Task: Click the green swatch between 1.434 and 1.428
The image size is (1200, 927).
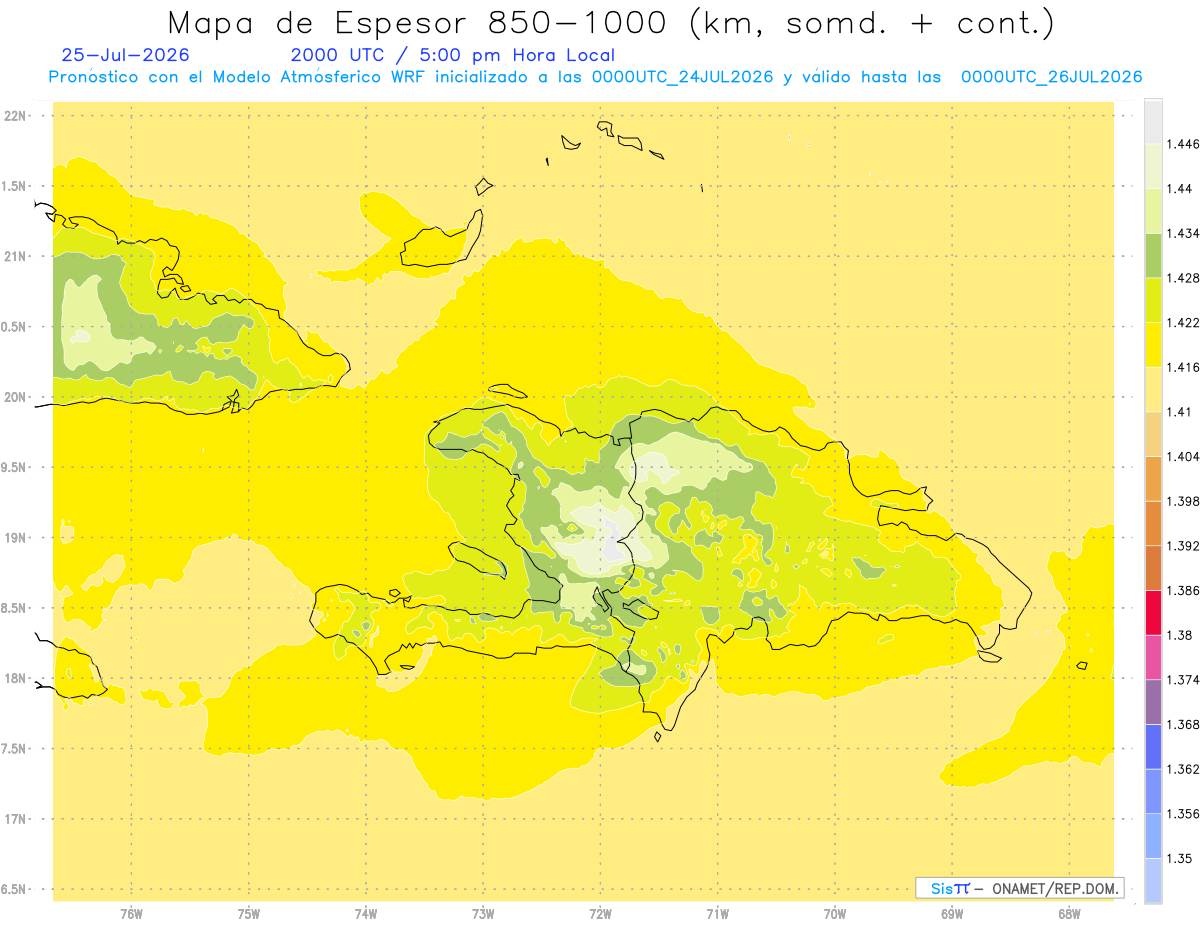Action: [x=1154, y=255]
